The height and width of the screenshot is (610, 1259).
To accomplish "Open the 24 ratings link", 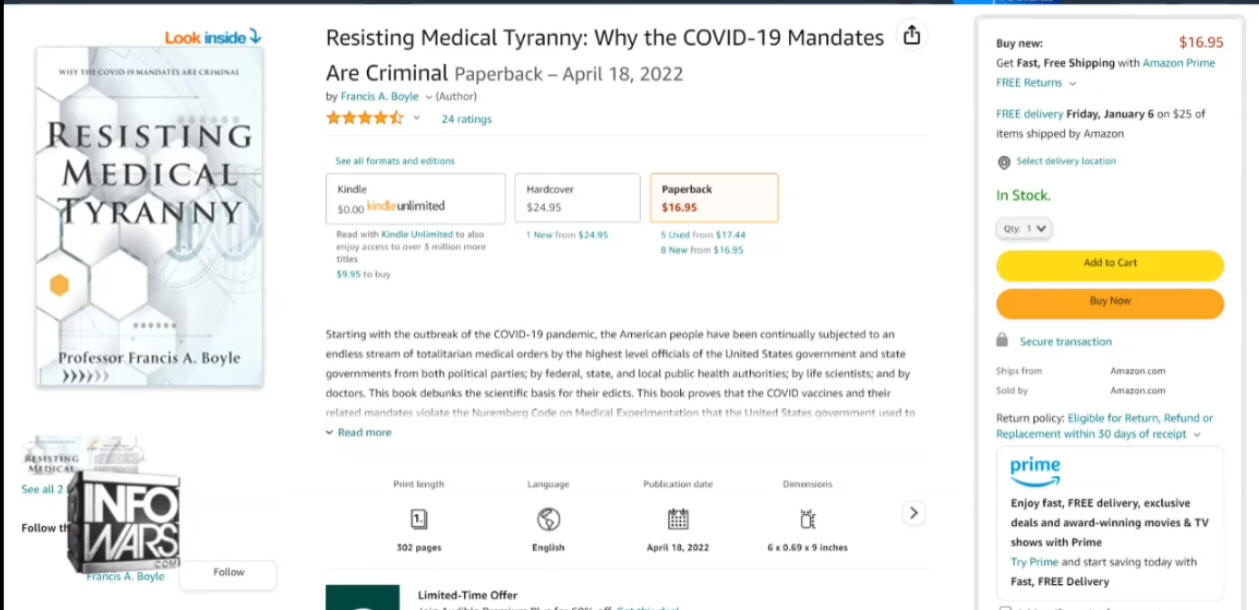I will [467, 119].
